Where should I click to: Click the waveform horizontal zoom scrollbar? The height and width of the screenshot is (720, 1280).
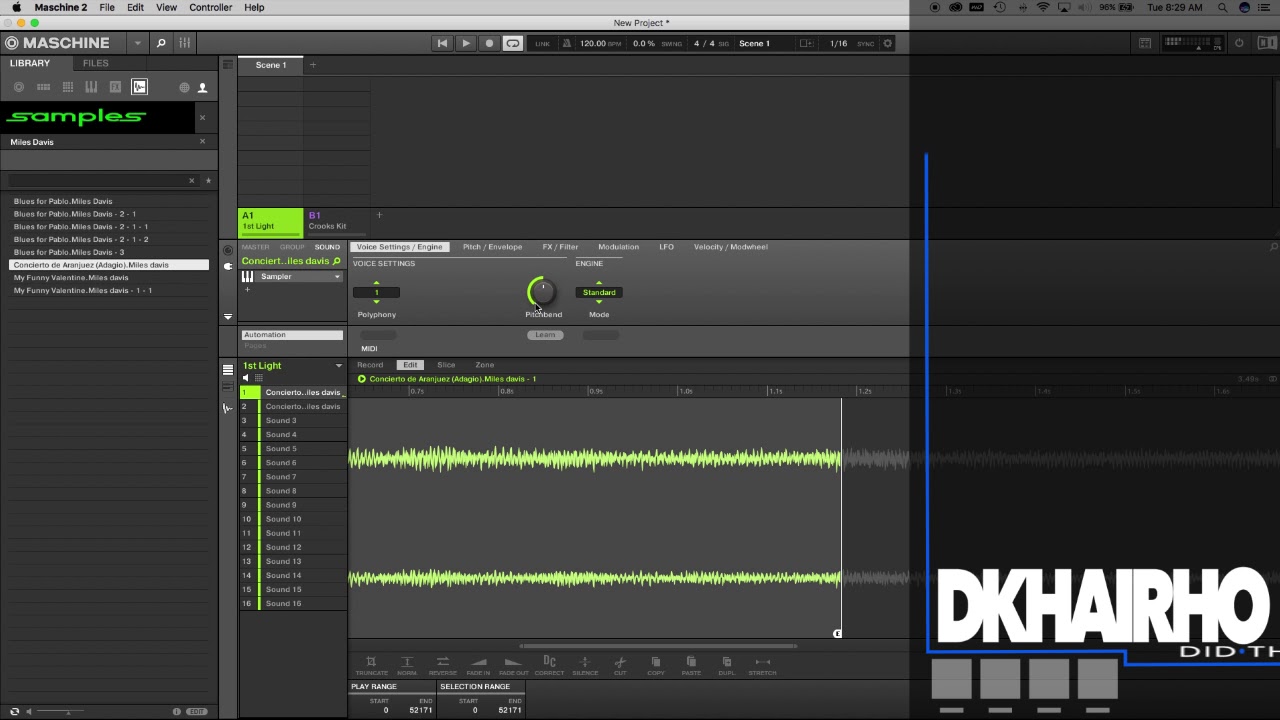[658, 646]
